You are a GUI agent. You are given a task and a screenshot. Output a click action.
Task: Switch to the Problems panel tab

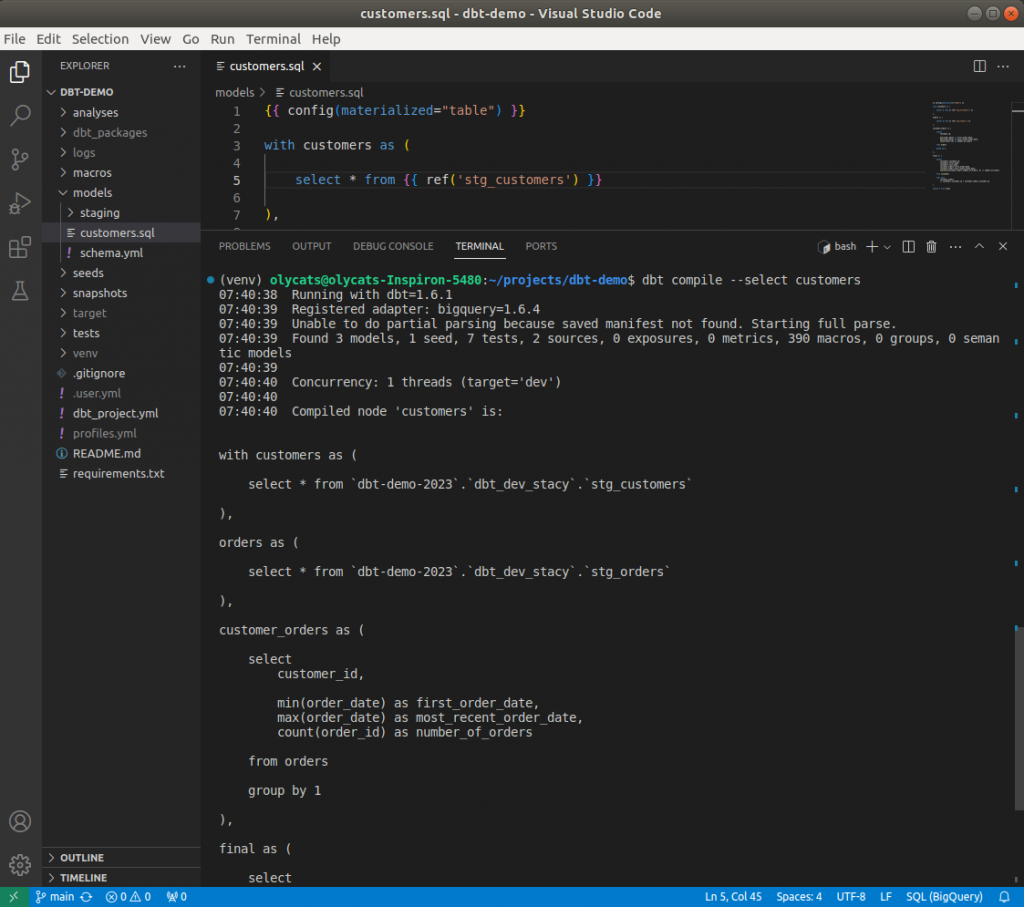coord(244,246)
